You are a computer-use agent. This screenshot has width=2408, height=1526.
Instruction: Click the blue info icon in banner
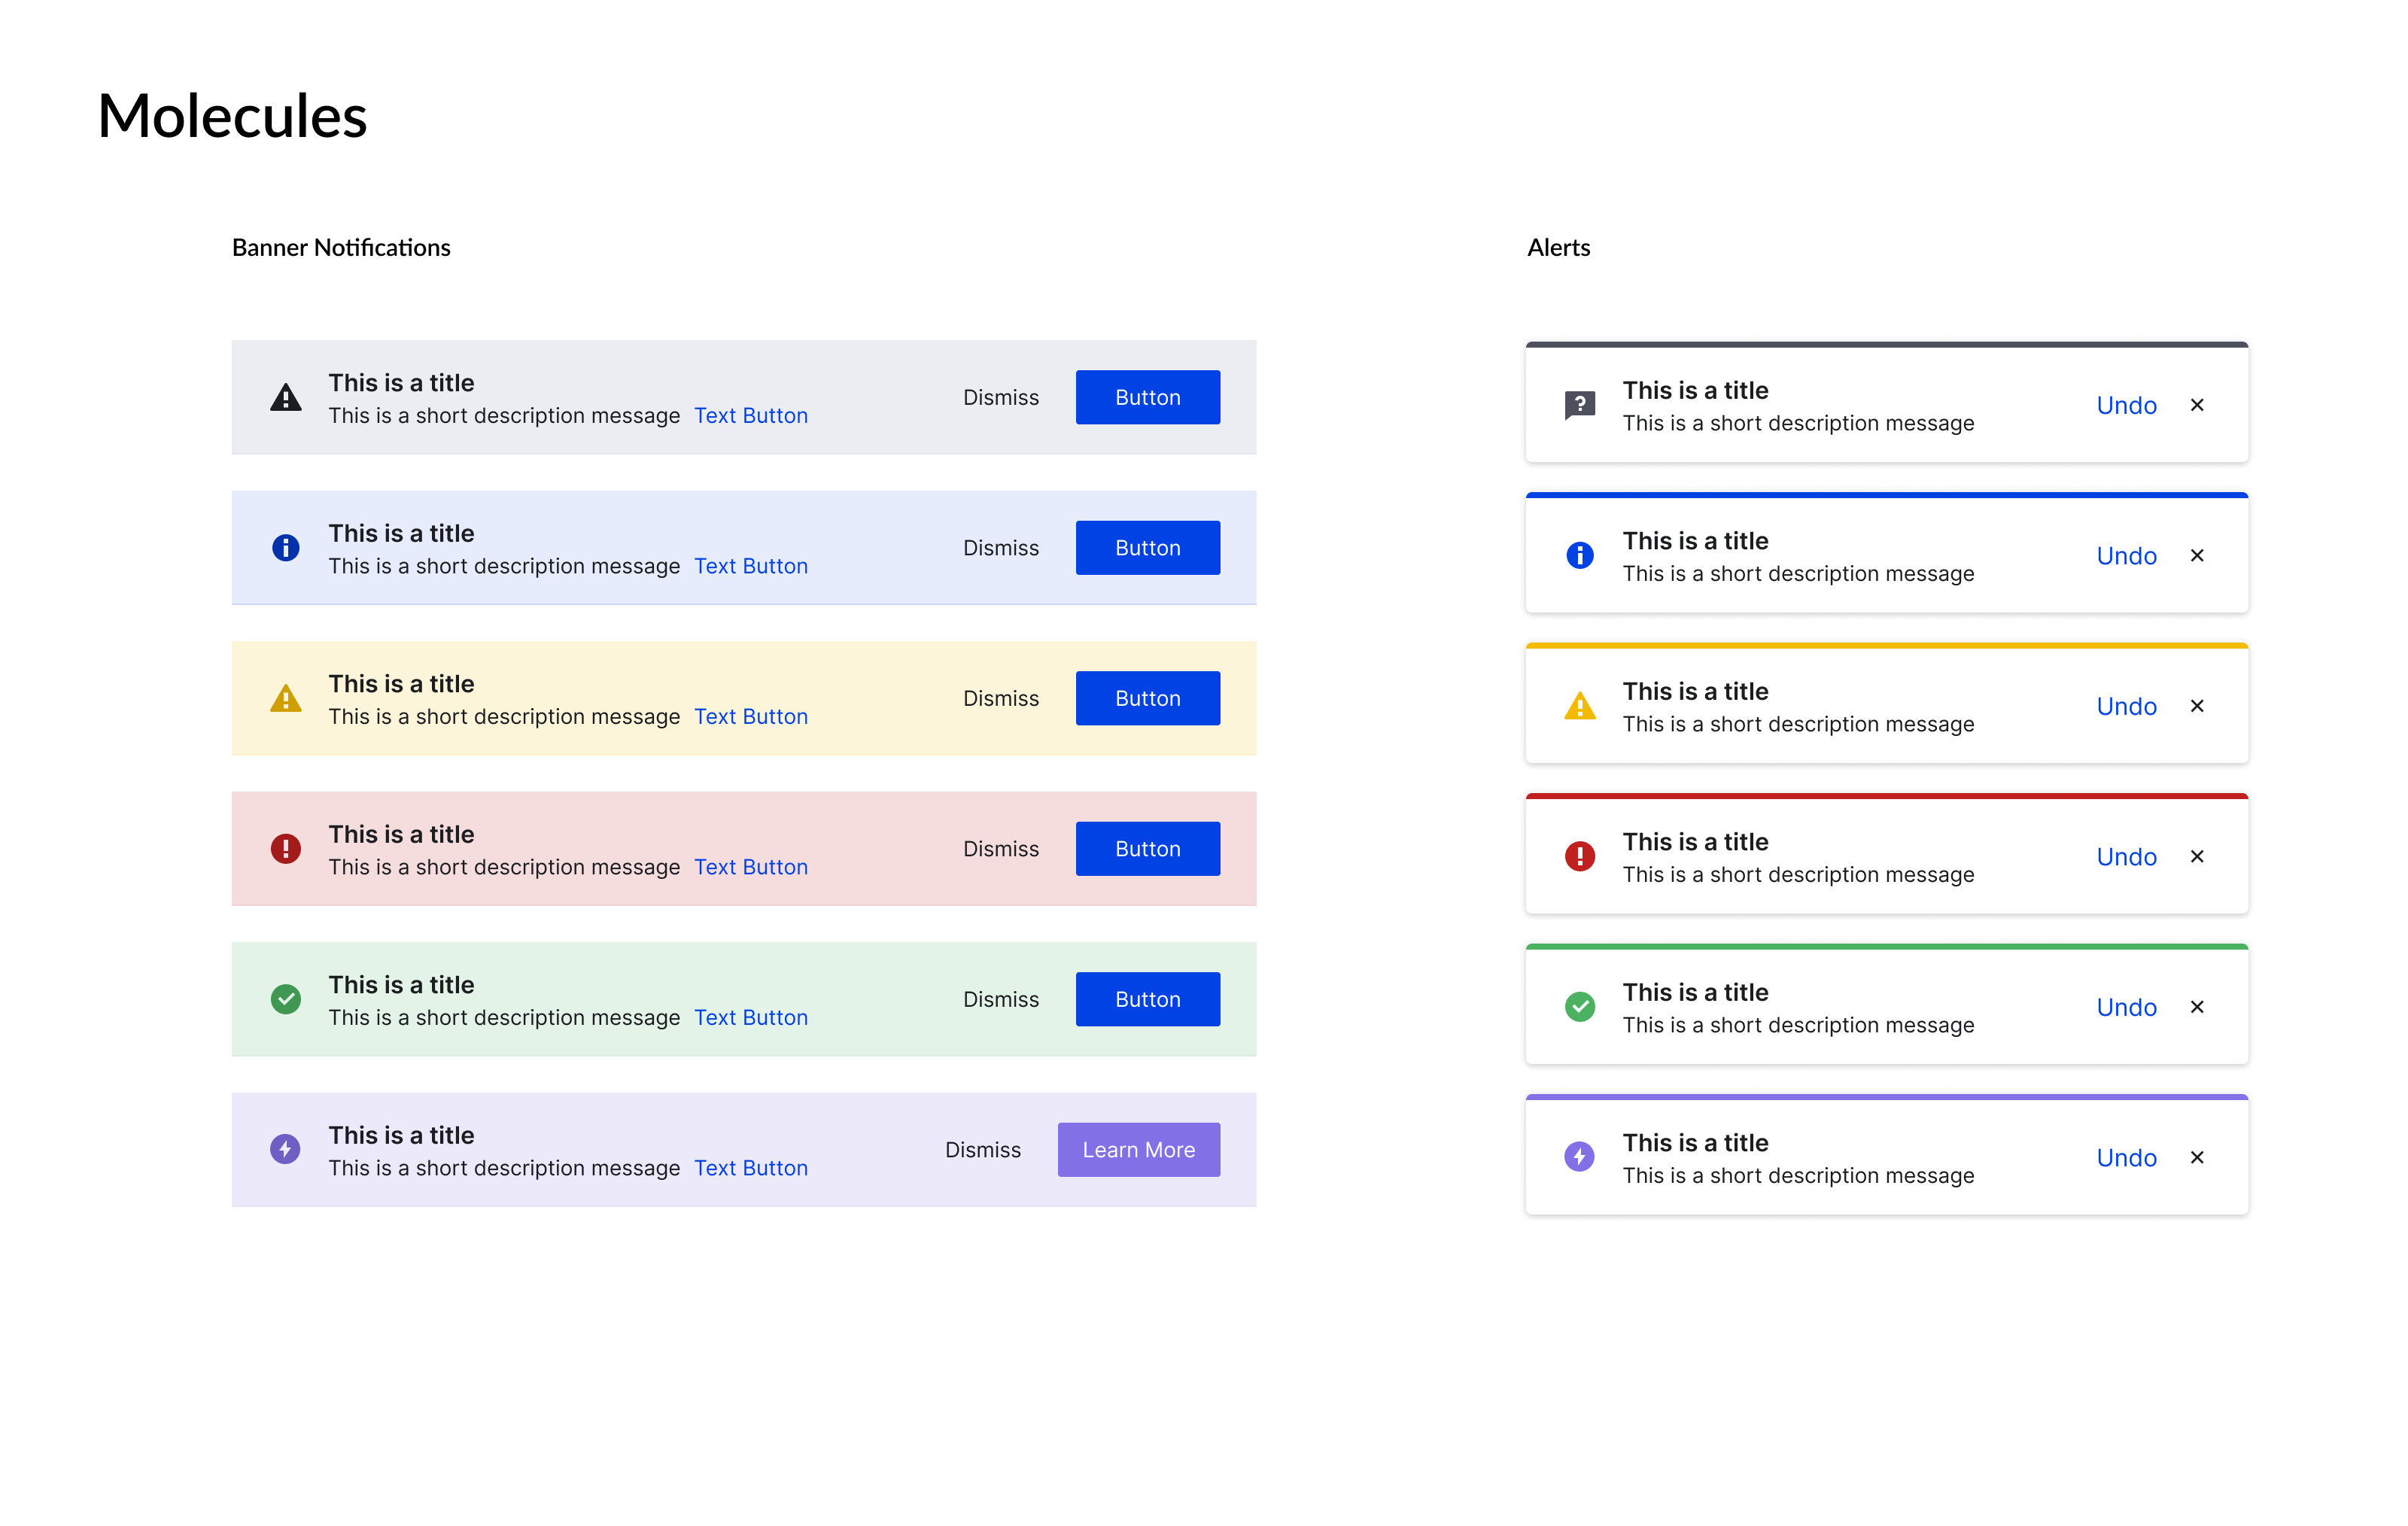click(x=286, y=548)
